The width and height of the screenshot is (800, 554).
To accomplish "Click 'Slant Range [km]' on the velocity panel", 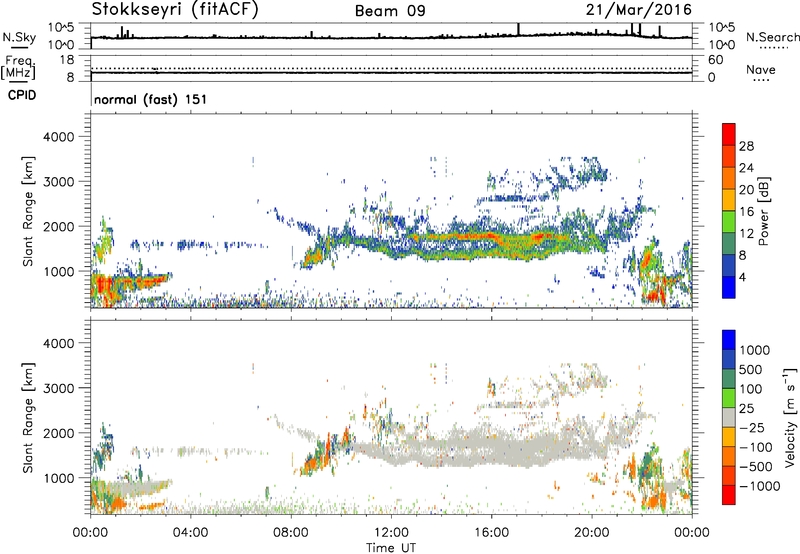I will (x=28, y=417).
